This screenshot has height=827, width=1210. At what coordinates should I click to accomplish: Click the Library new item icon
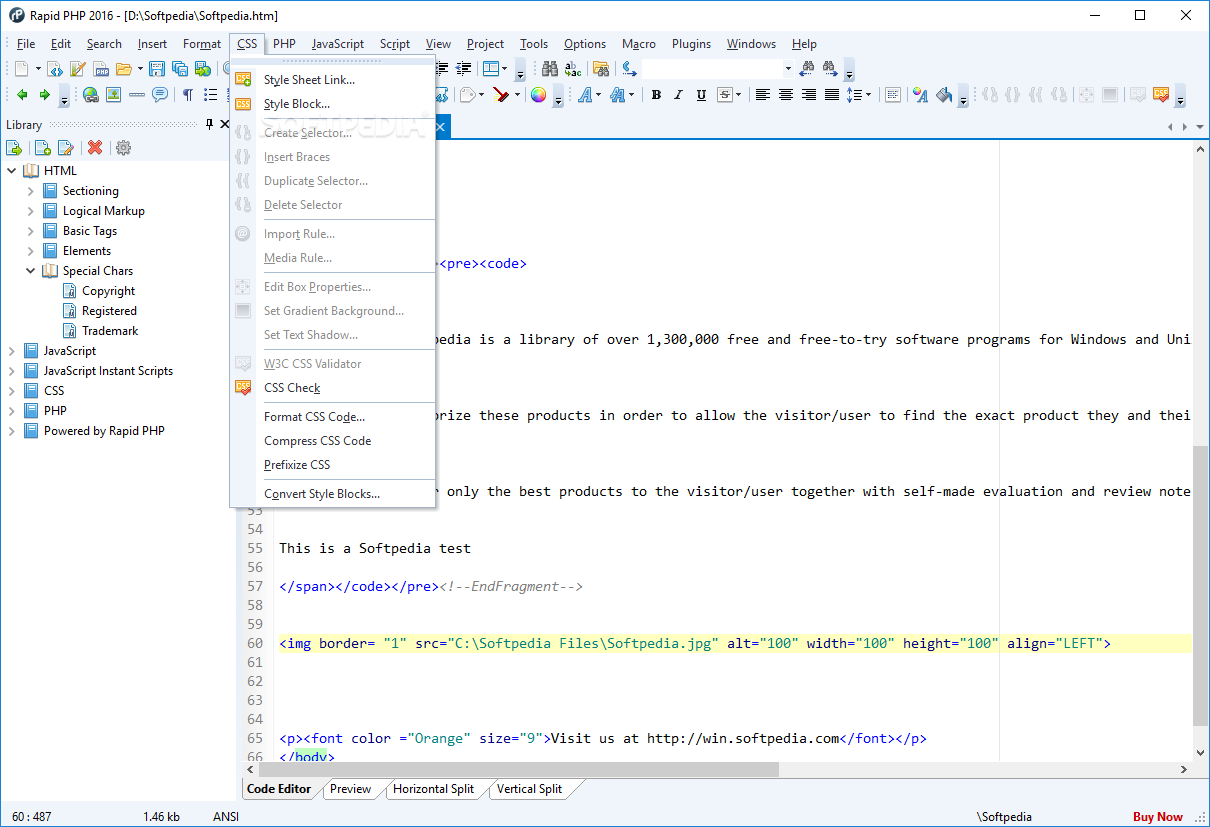coord(43,148)
